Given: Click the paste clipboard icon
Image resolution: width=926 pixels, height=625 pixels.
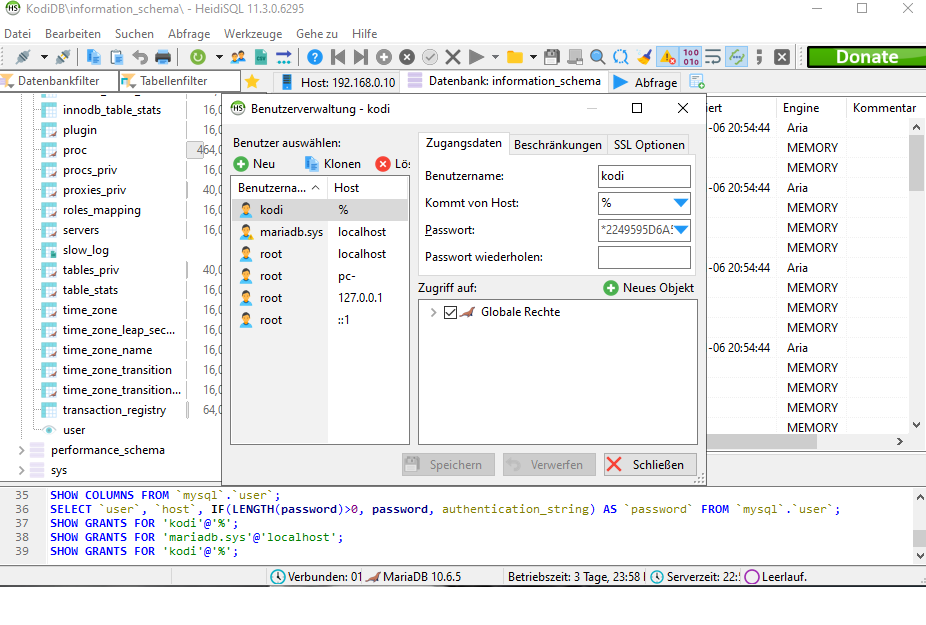Looking at the screenshot, I should pos(116,57).
